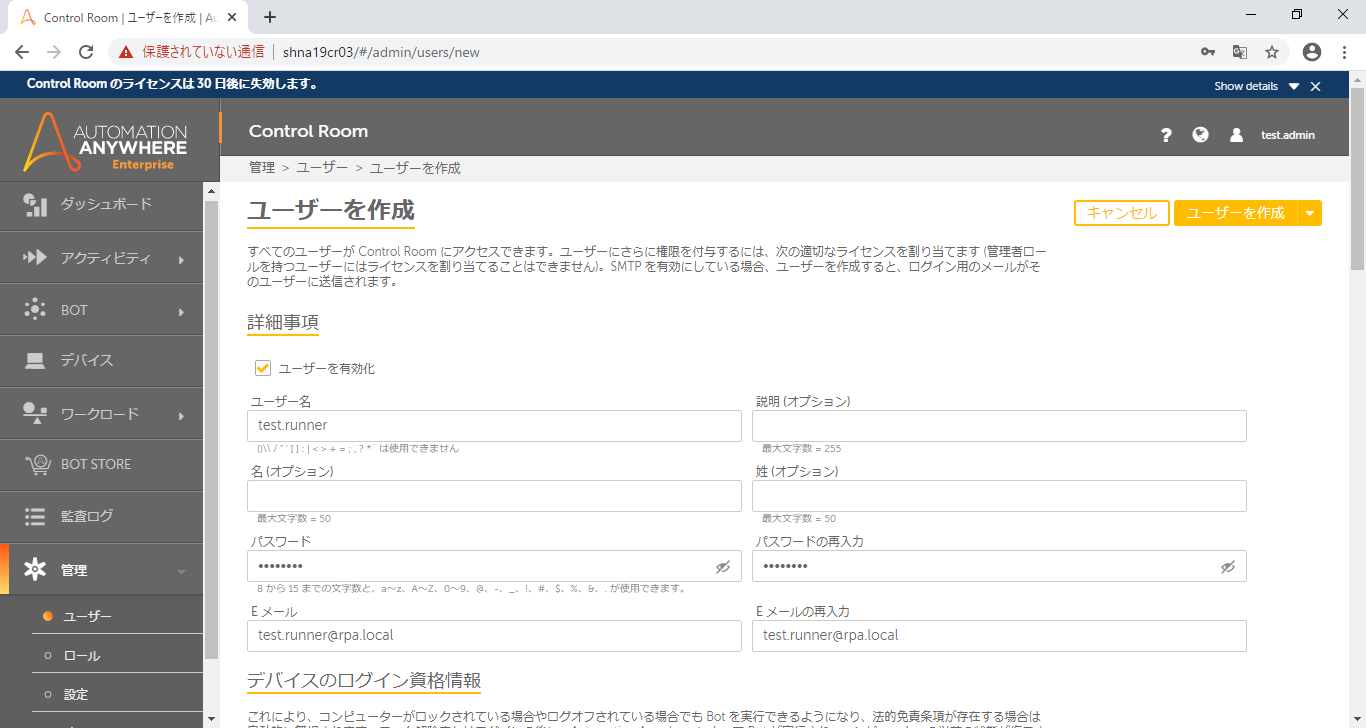1366x728 pixels.
Task: Expand the ワークロード submenu arrow
Action: pos(182,416)
